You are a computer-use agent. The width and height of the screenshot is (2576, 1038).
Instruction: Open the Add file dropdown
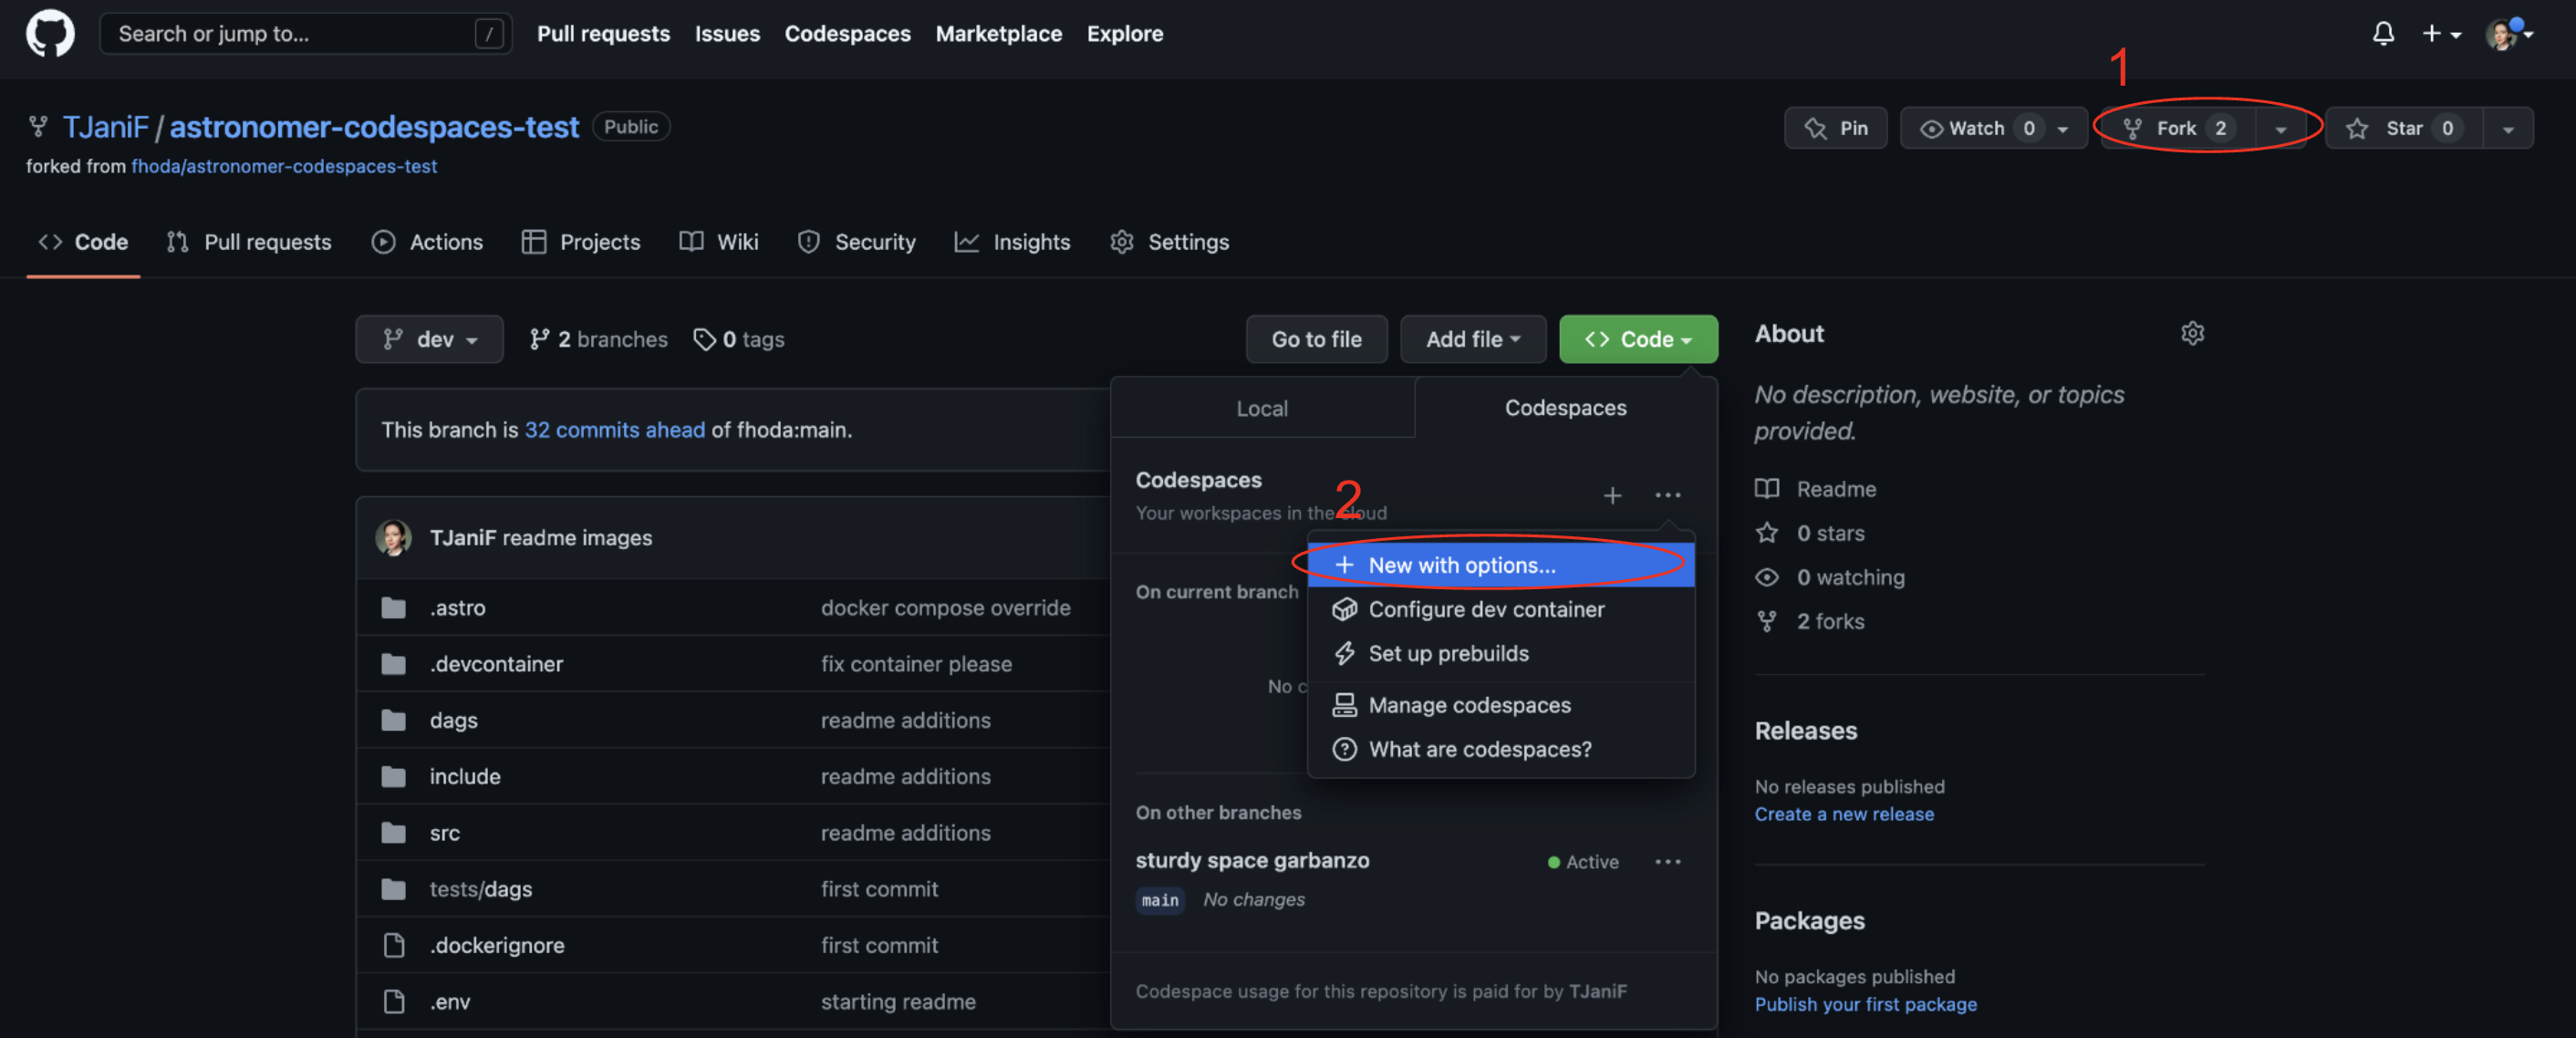pyautogui.click(x=1472, y=340)
